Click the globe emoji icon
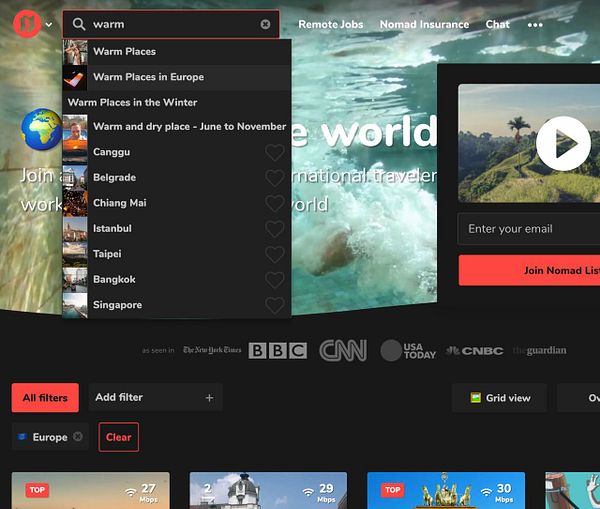This screenshot has height=509, width=600. point(41,129)
